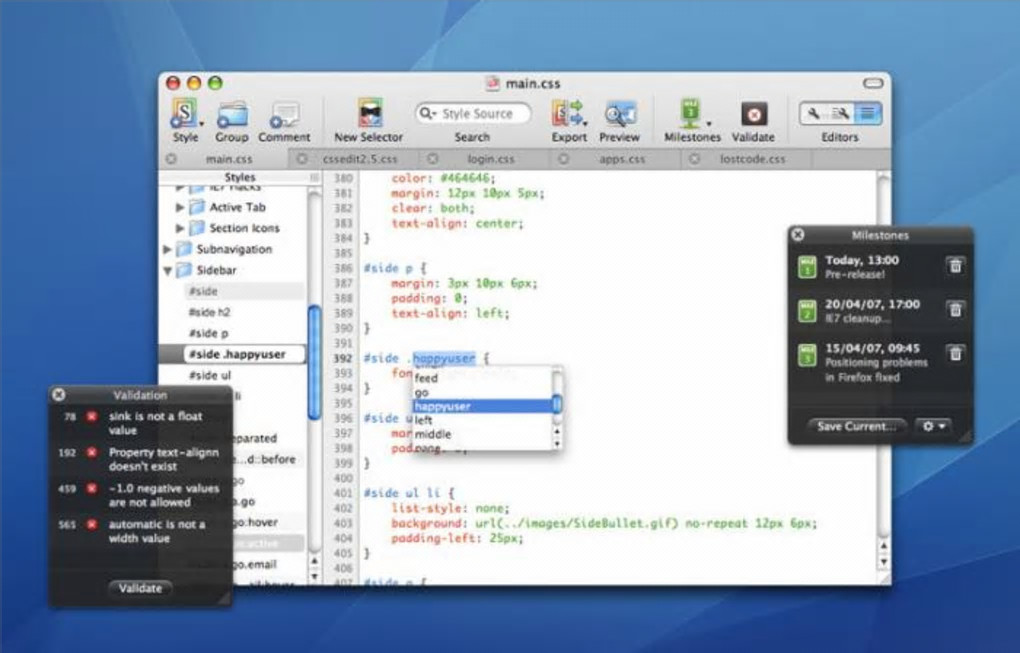
Task: Close the main.css tab
Action: coord(171,159)
